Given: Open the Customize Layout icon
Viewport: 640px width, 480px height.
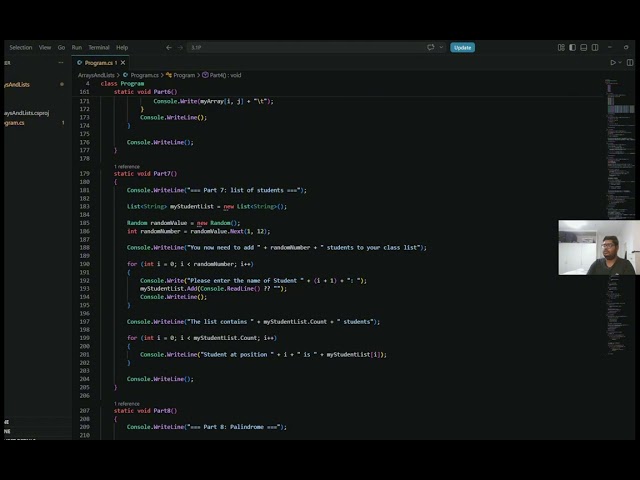Looking at the screenshot, I should pyautogui.click(x=561, y=47).
